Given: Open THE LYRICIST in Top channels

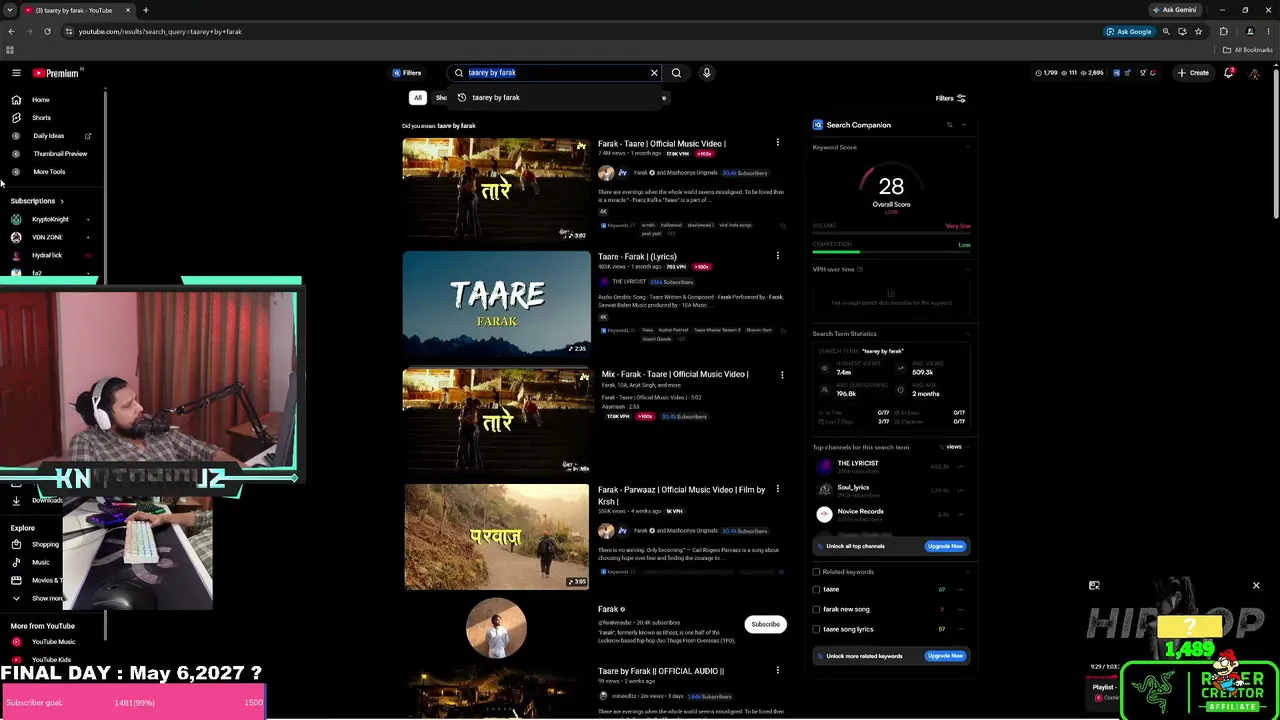Looking at the screenshot, I should tap(858, 463).
